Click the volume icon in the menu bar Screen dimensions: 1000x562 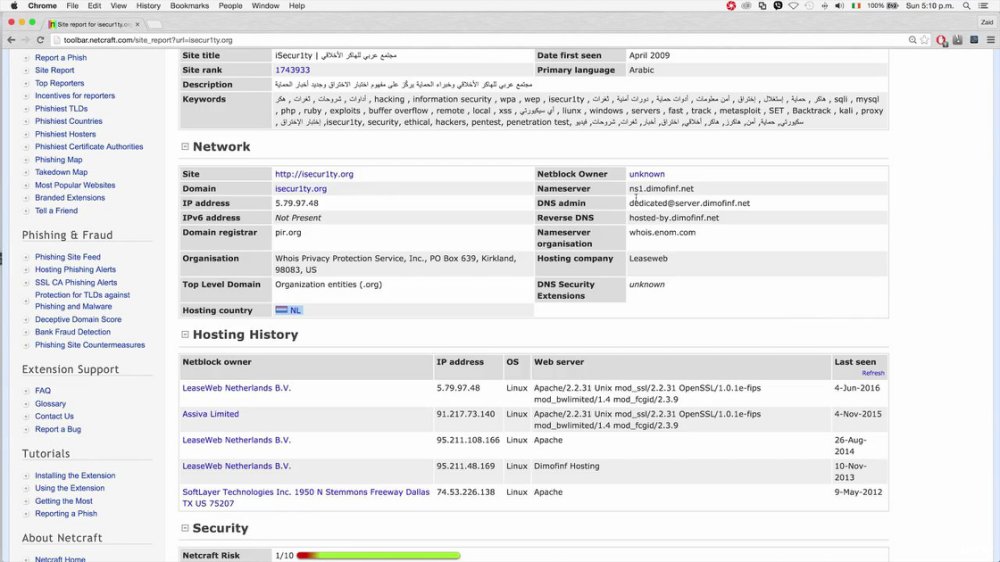pyautogui.click(x=839, y=6)
